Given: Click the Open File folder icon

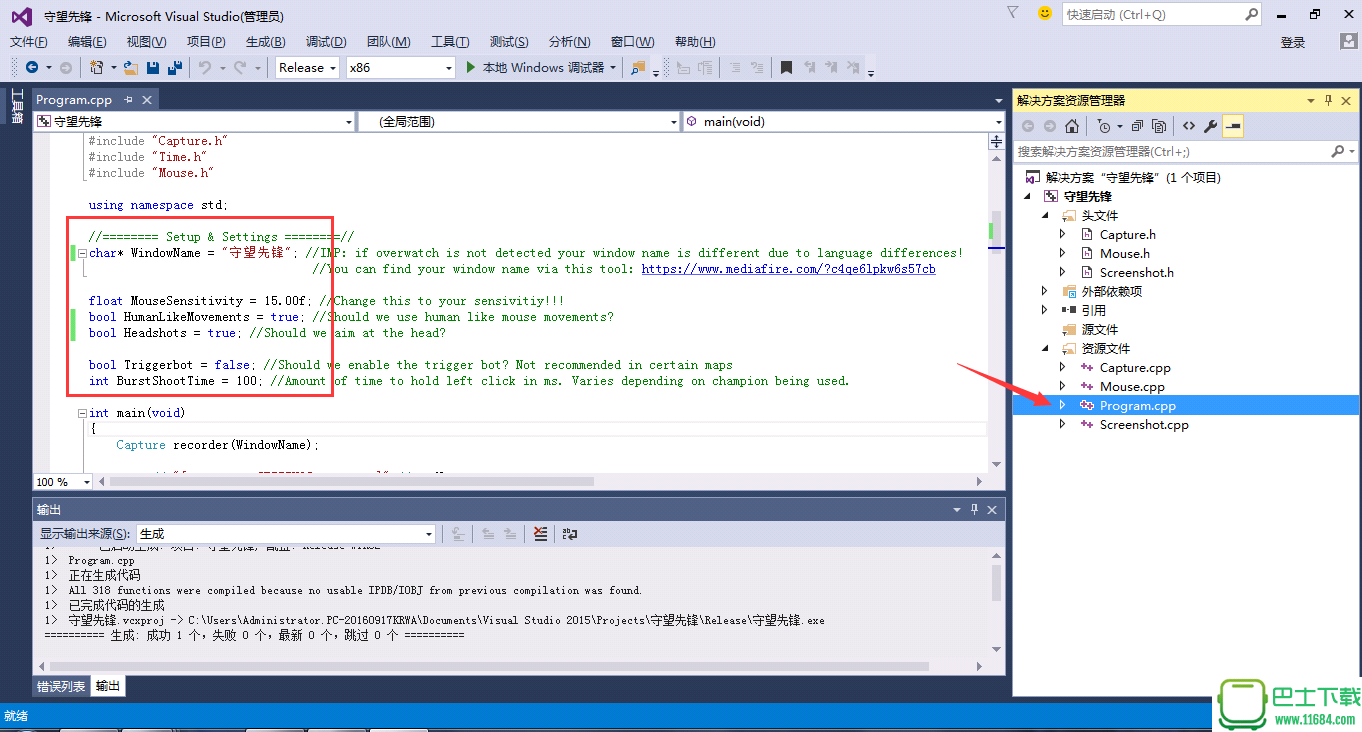Looking at the screenshot, I should click(131, 67).
